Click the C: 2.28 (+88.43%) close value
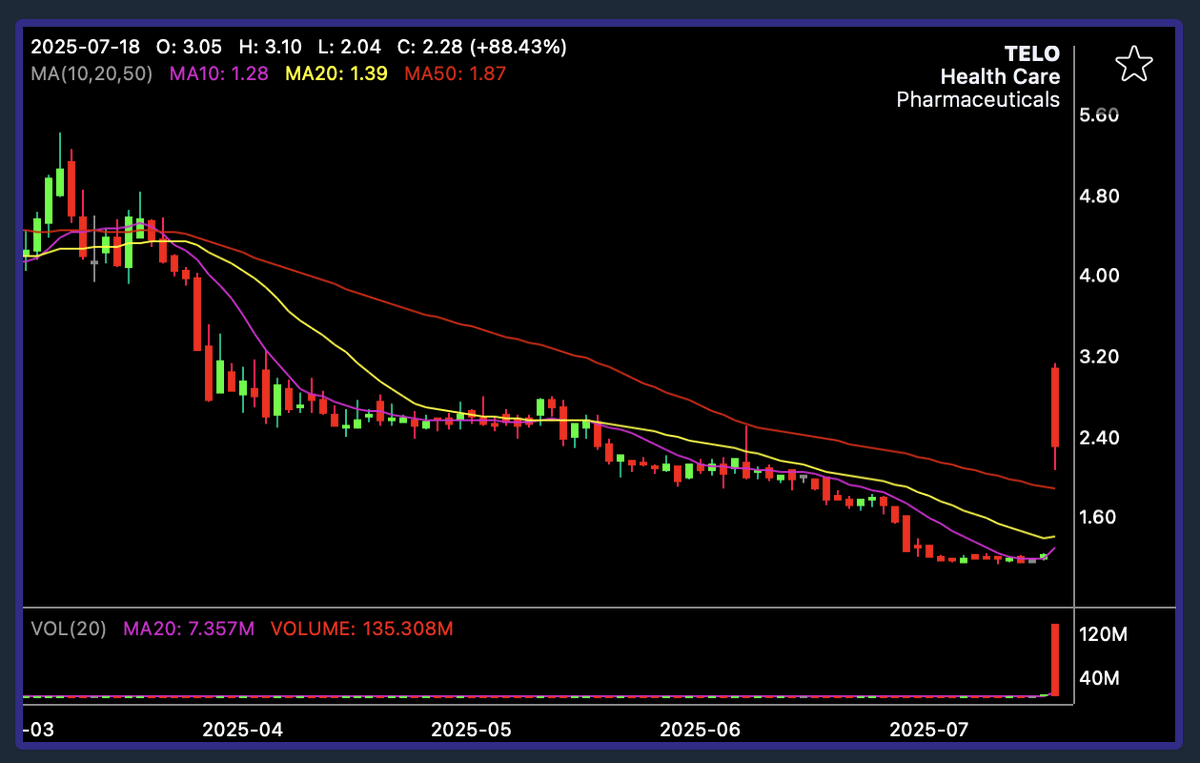 [x=481, y=47]
